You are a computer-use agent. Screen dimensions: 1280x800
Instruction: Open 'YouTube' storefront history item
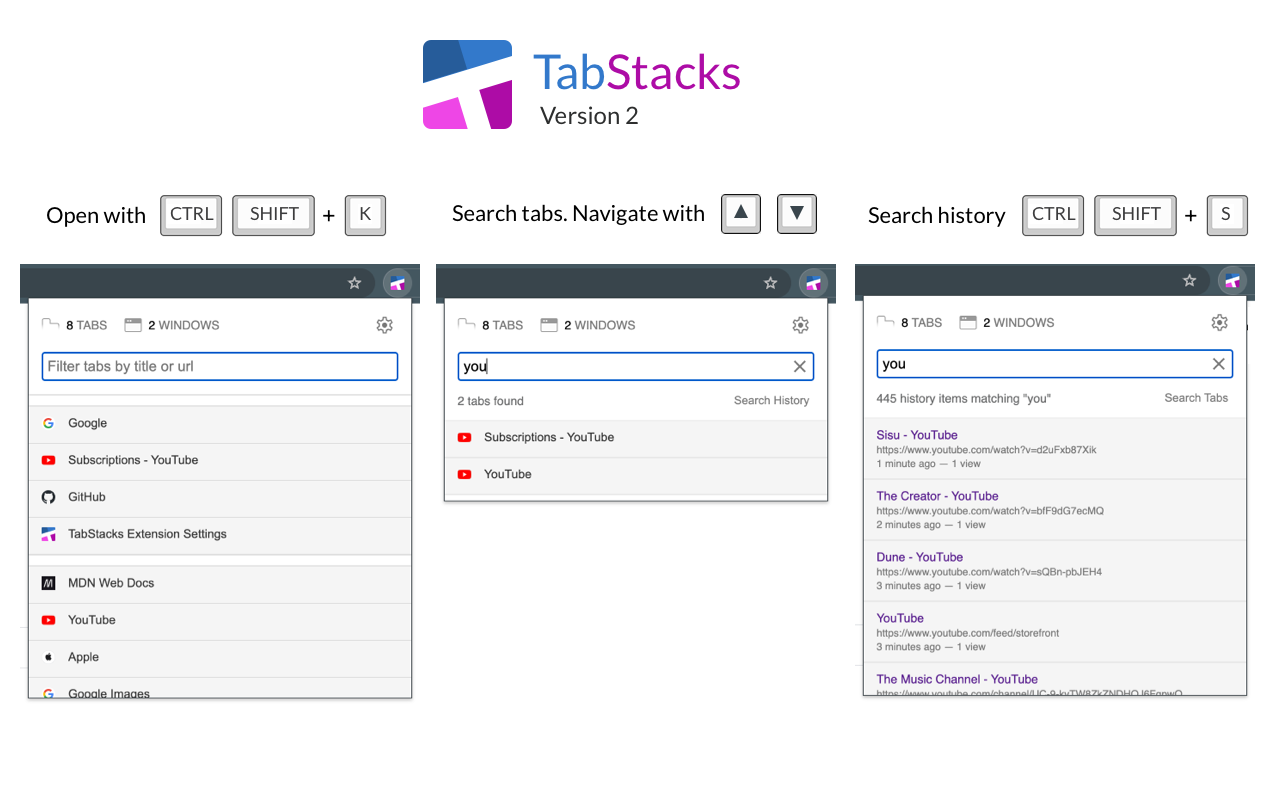pos(1055,632)
